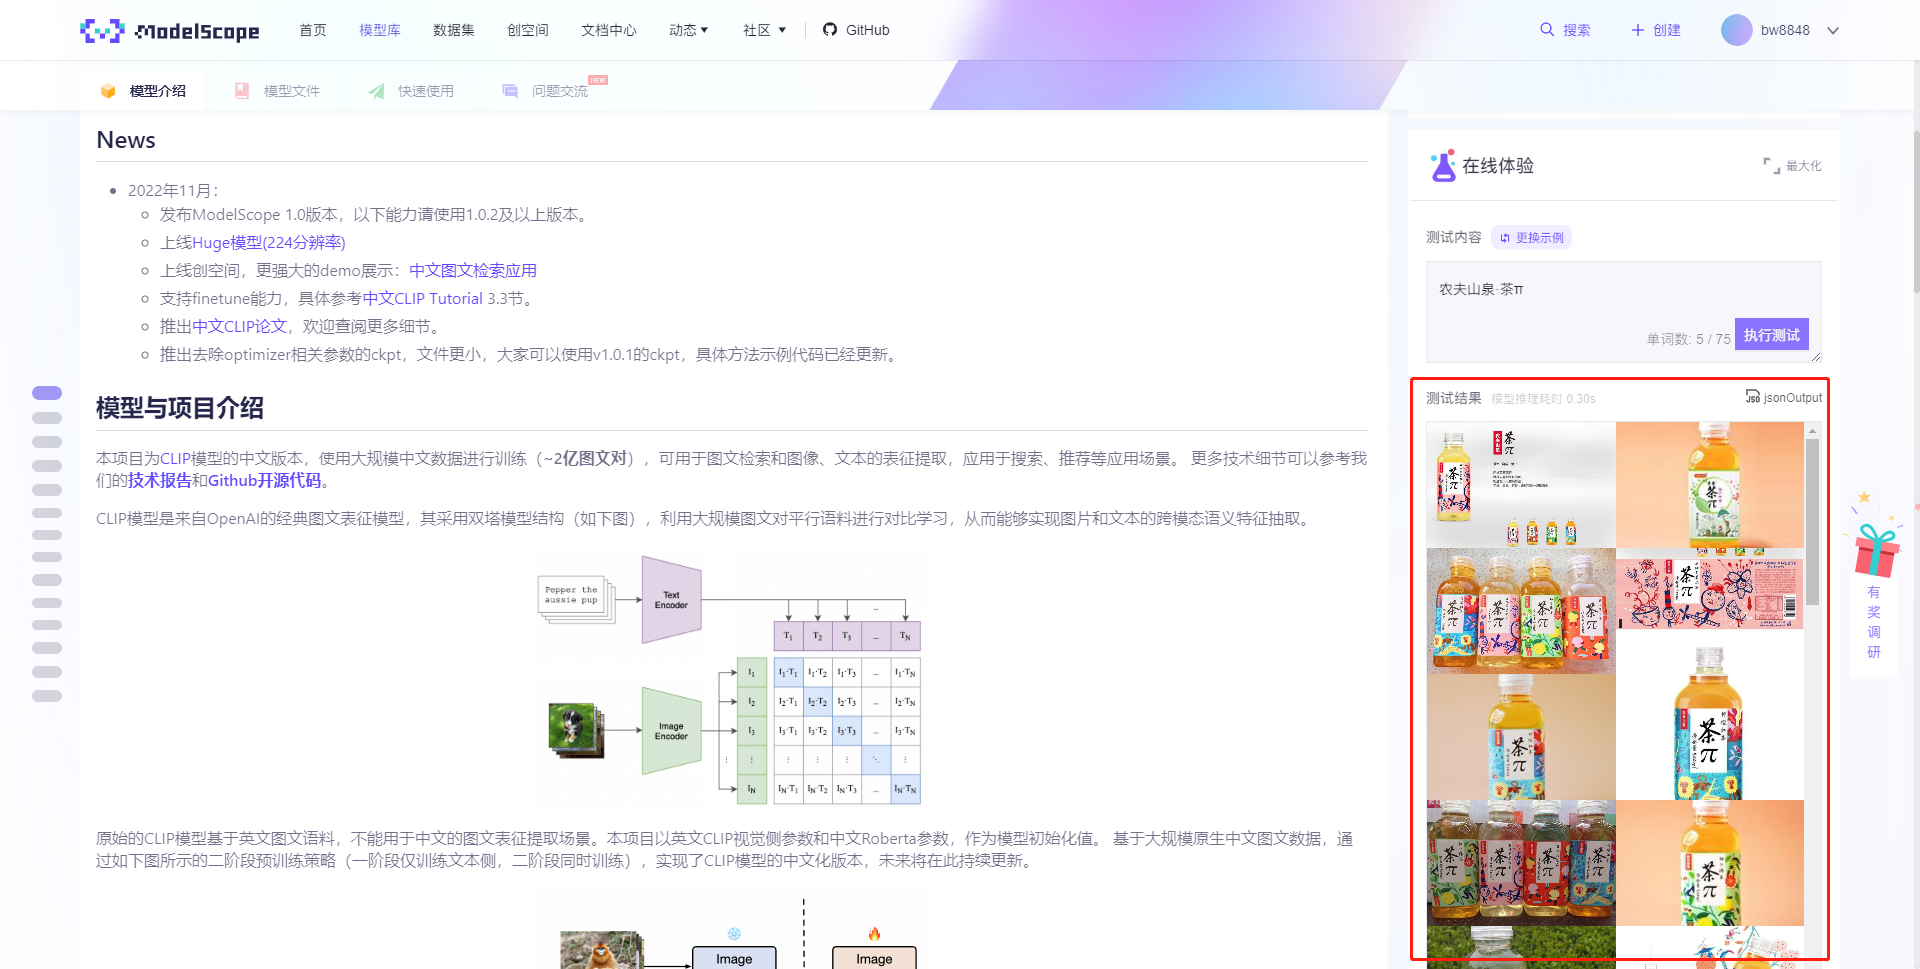
Task: Click the ModelScope logo
Action: [169, 31]
